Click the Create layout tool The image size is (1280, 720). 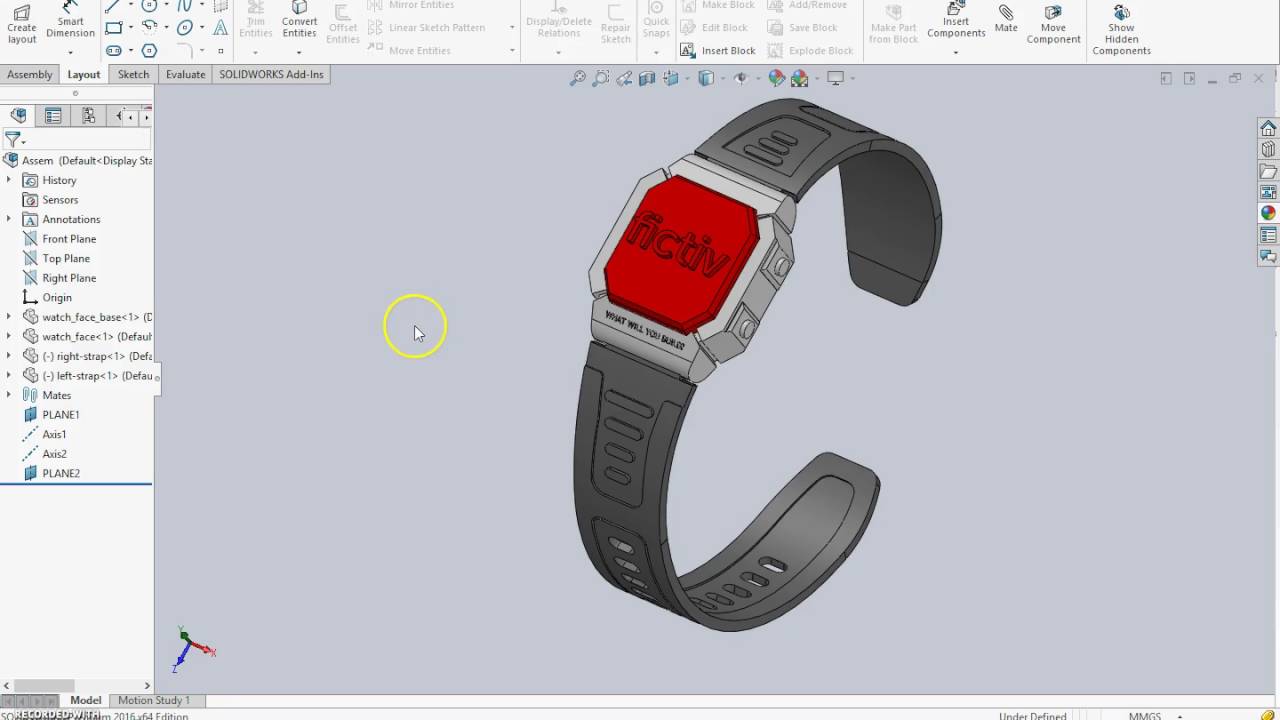pos(21,26)
